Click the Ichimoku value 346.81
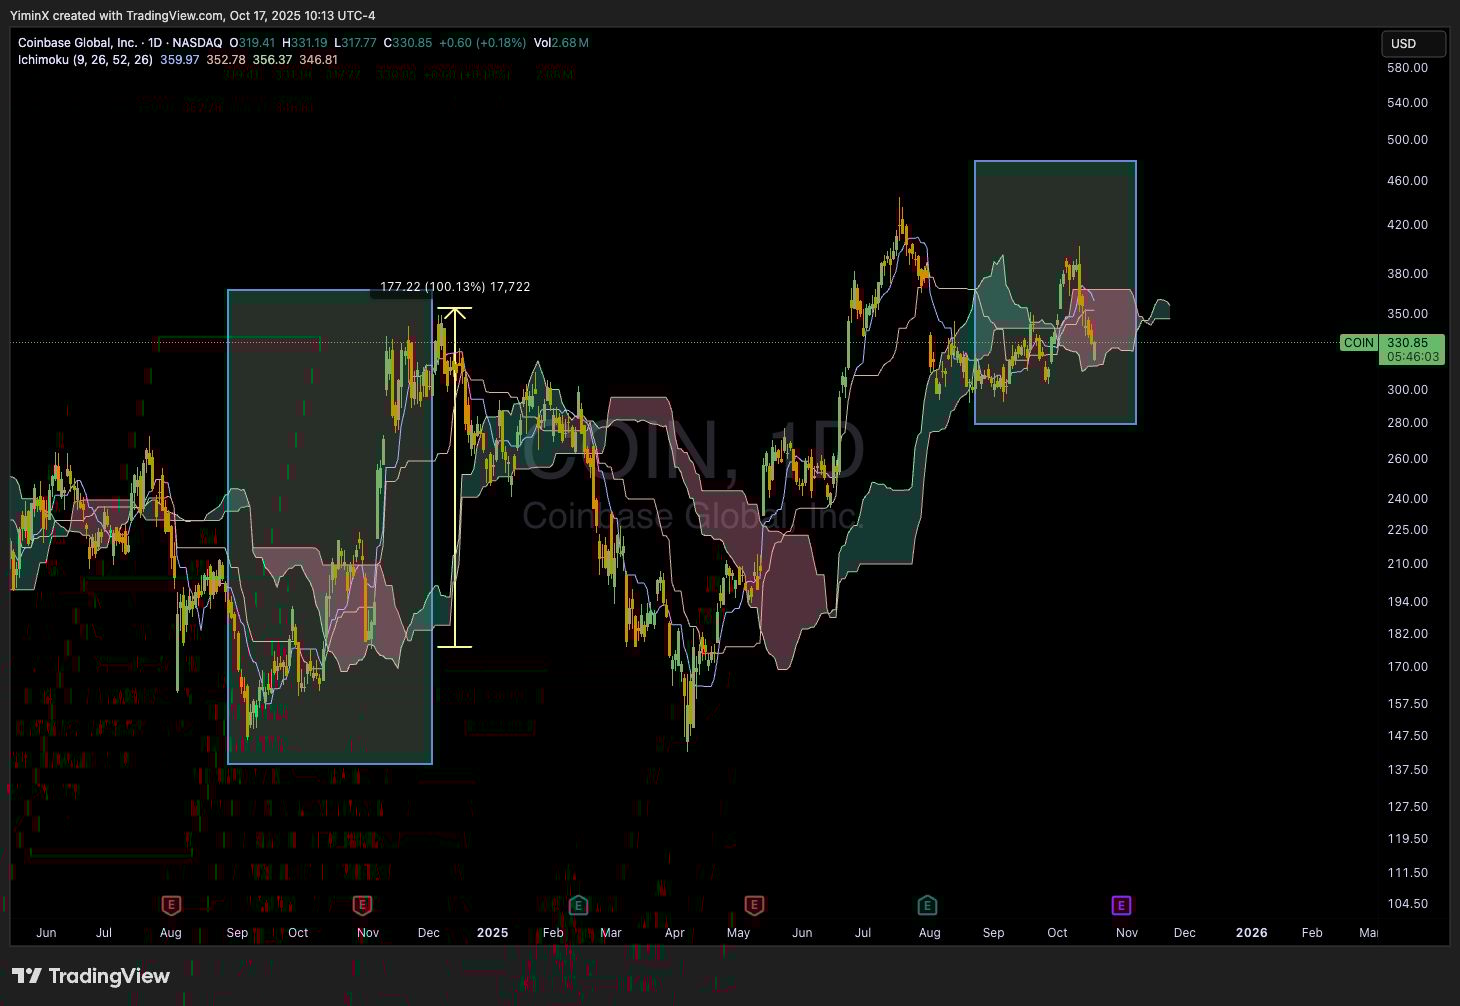Image resolution: width=1460 pixels, height=1006 pixels. click(x=318, y=60)
